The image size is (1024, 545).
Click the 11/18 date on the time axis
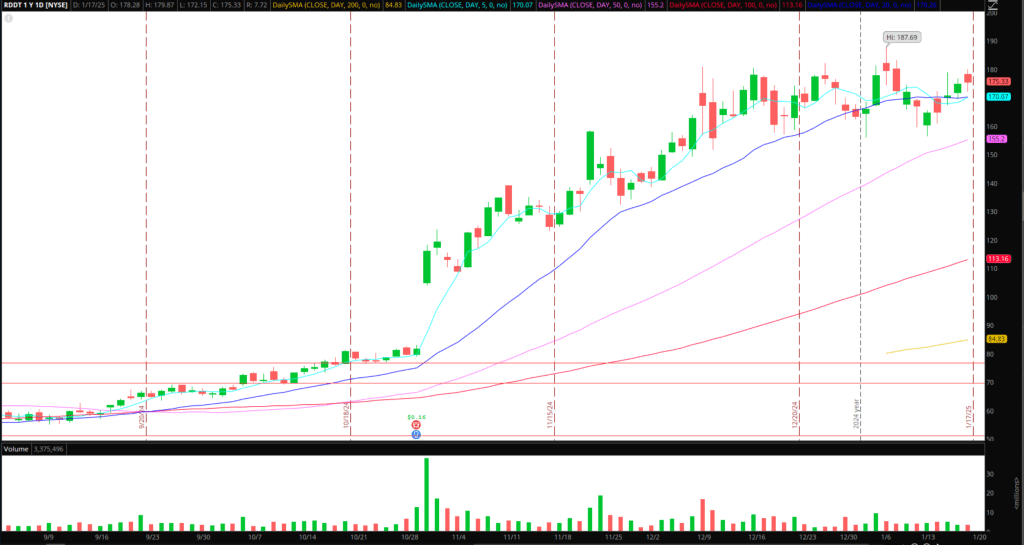coord(563,537)
